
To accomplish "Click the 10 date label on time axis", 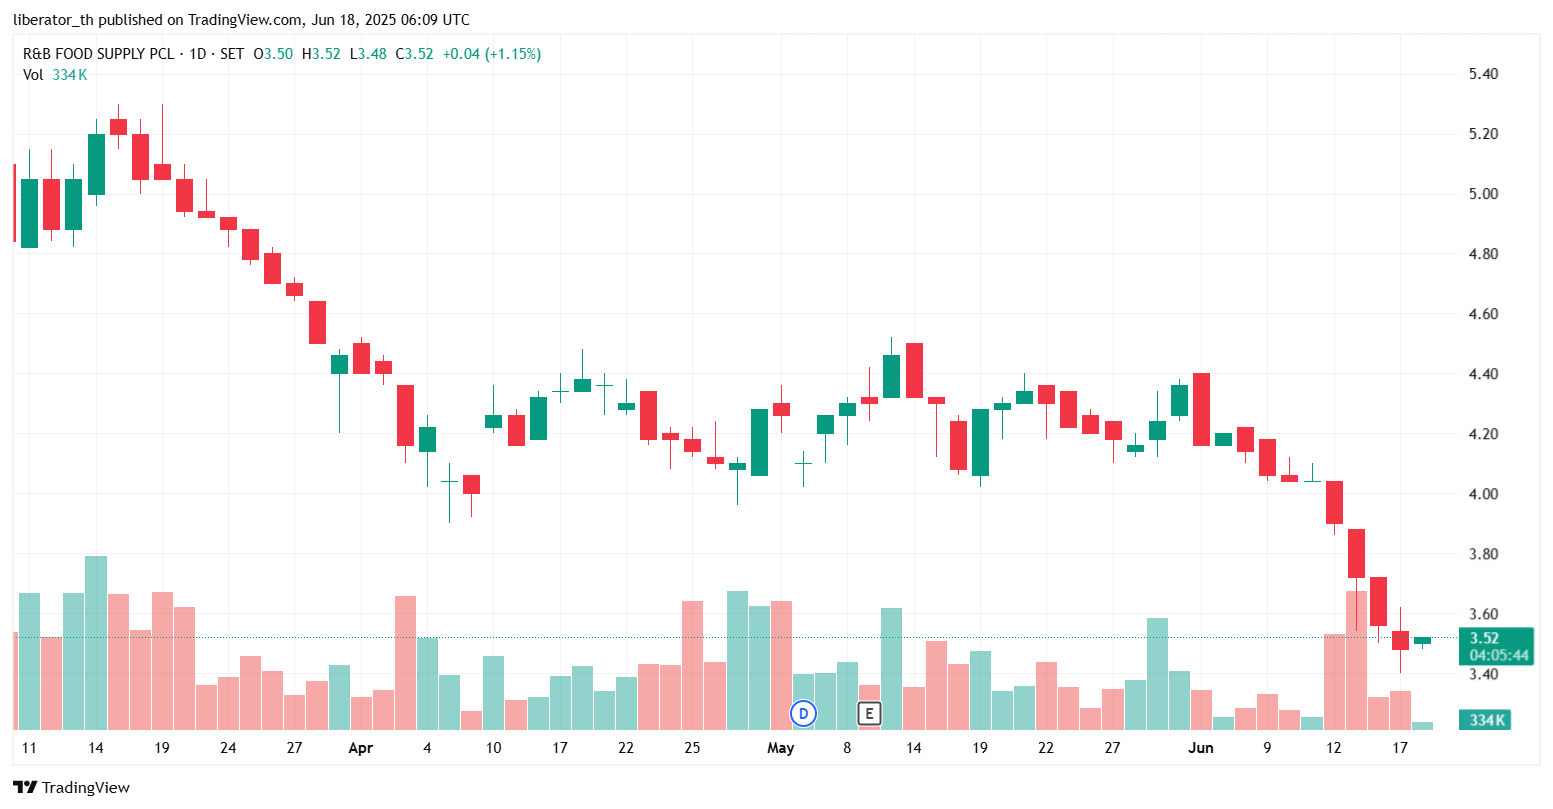I will [493, 748].
